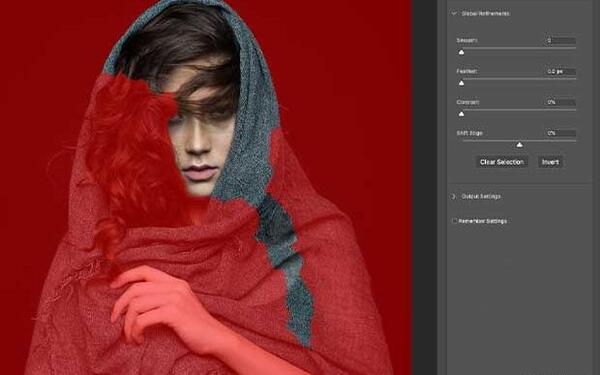Click the Contrast label text
Image resolution: width=600 pixels, height=375 pixels.
pos(468,102)
